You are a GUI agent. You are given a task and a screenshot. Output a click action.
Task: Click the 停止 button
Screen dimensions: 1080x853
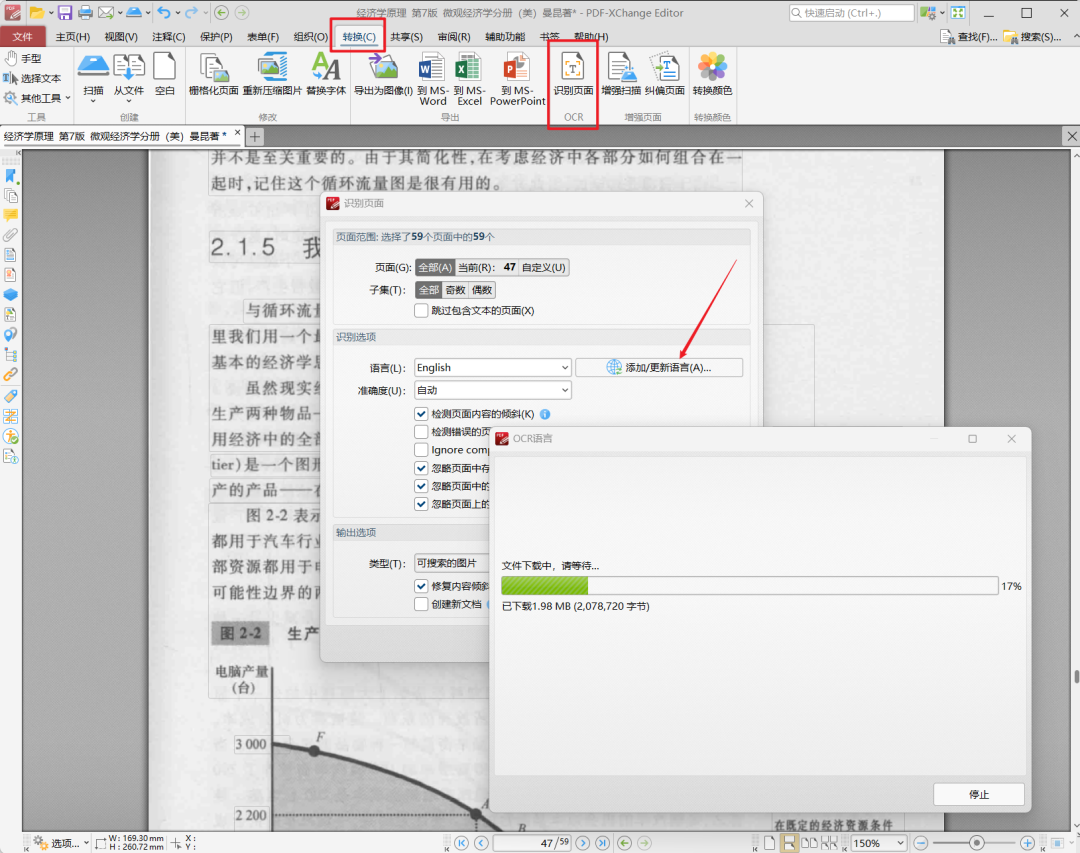click(x=978, y=794)
